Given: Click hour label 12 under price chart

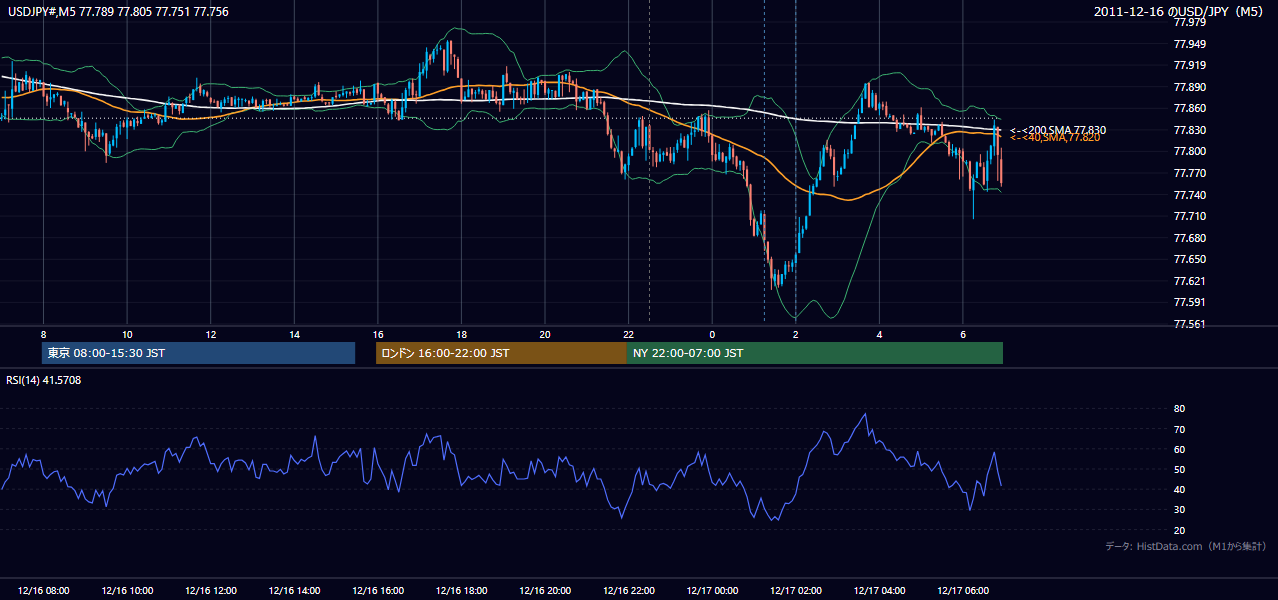Looking at the screenshot, I should tap(211, 334).
